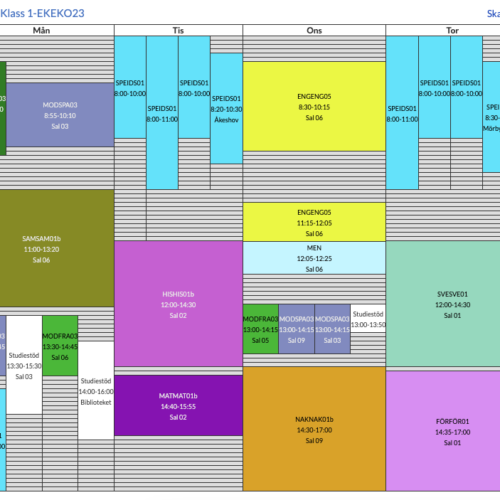Open the NAKNAK01b 14:30-17:00 lesson block
Viewport: 500px width, 500px height.
coord(314,429)
